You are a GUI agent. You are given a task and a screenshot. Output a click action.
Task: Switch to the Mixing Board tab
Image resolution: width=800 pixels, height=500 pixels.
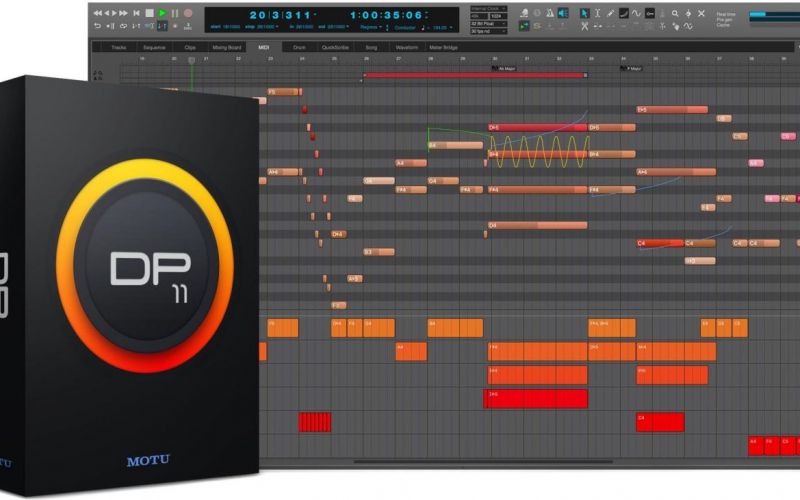coord(222,47)
